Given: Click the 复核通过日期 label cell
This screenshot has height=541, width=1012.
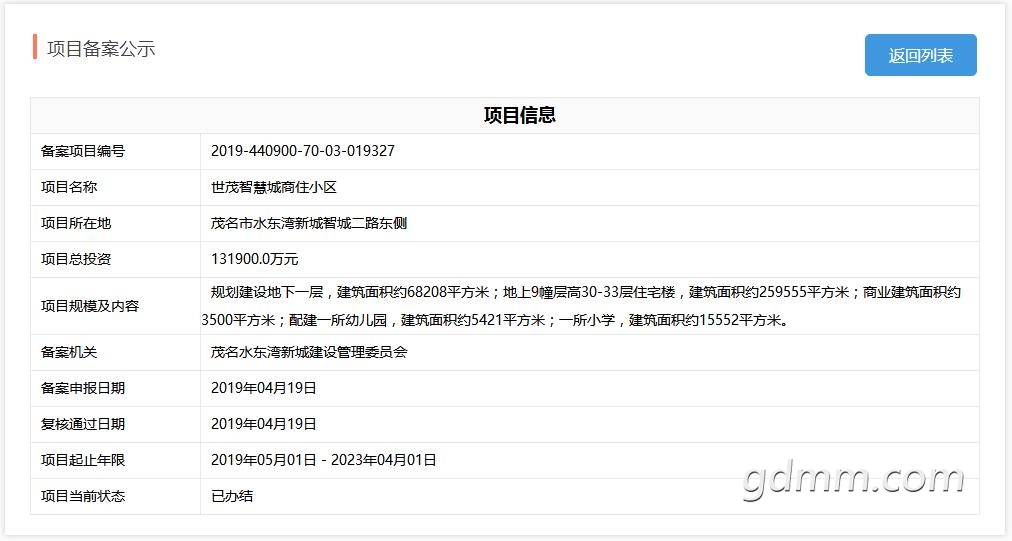Looking at the screenshot, I should [116, 425].
